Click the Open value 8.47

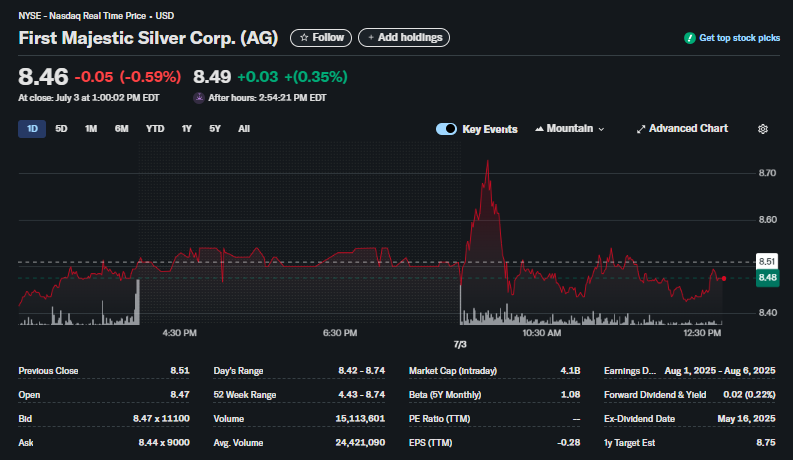point(180,395)
